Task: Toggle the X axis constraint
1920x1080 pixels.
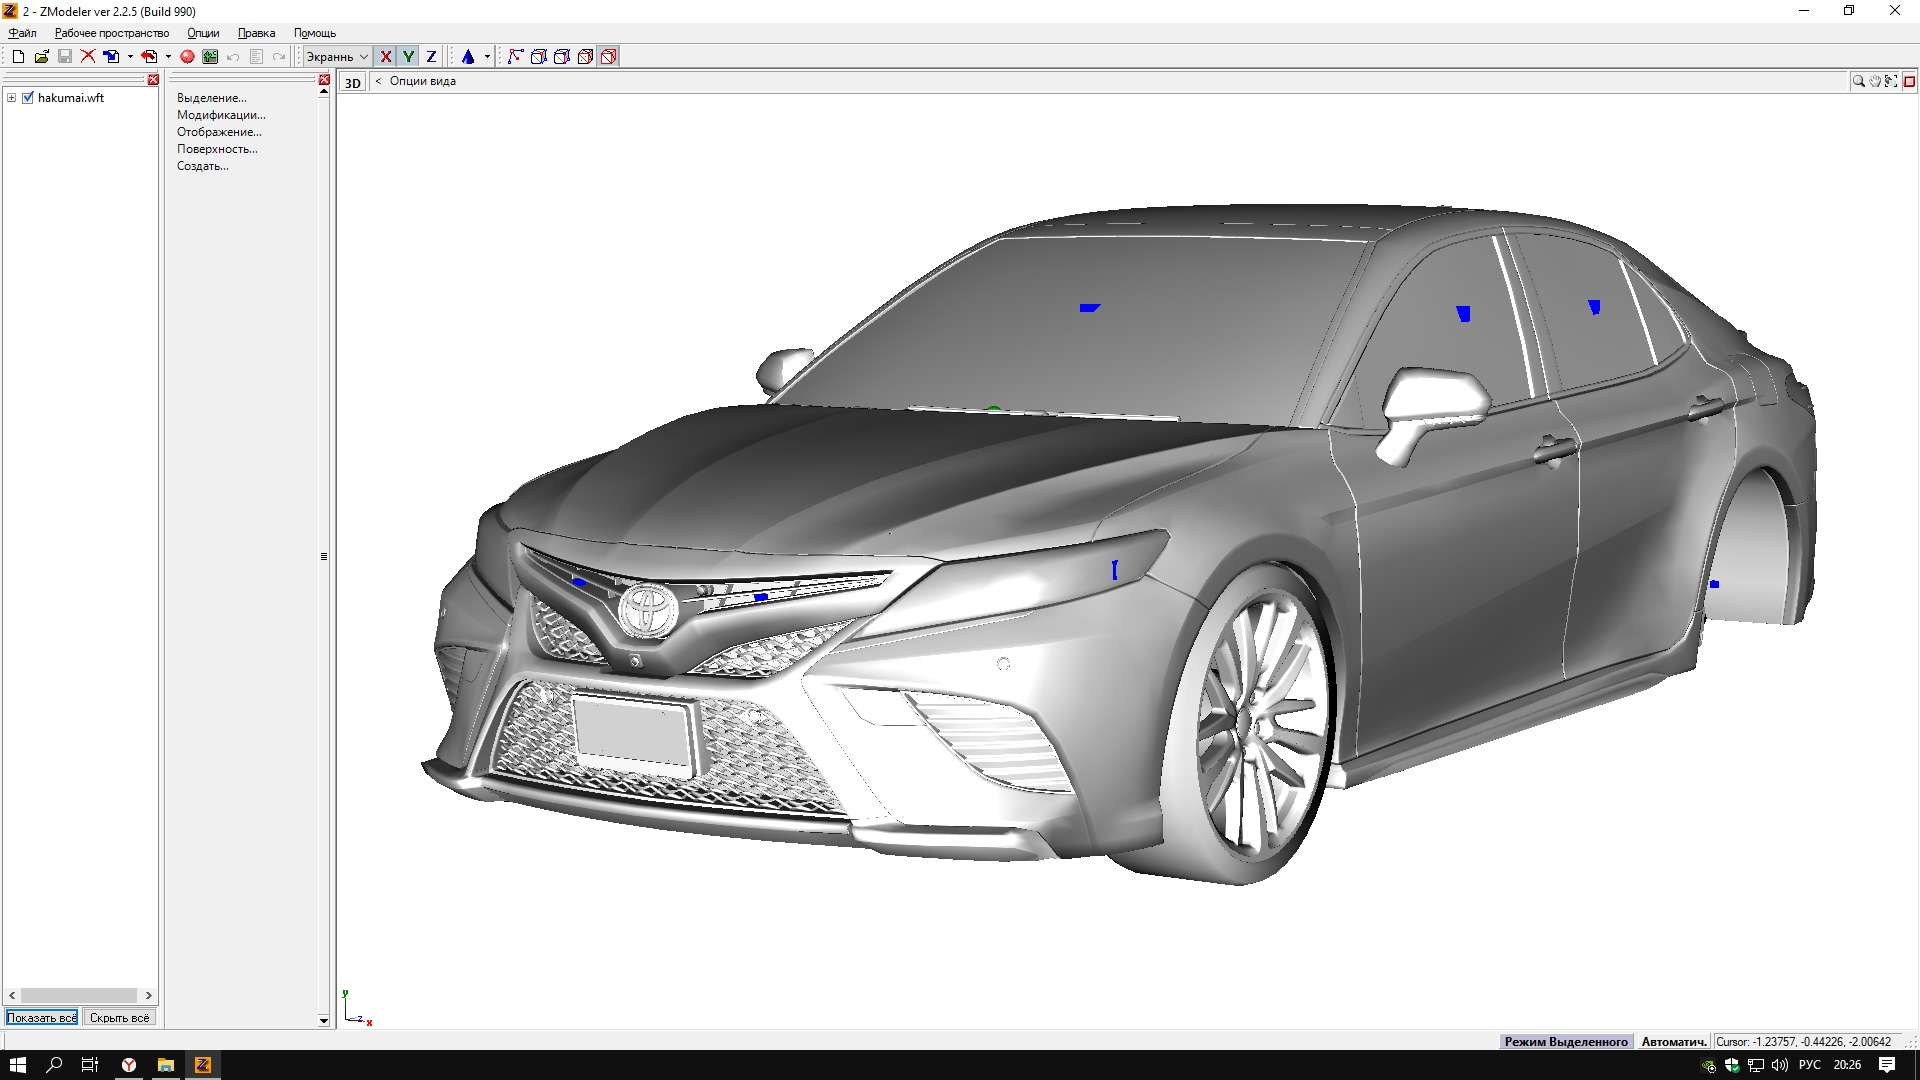Action: click(385, 57)
